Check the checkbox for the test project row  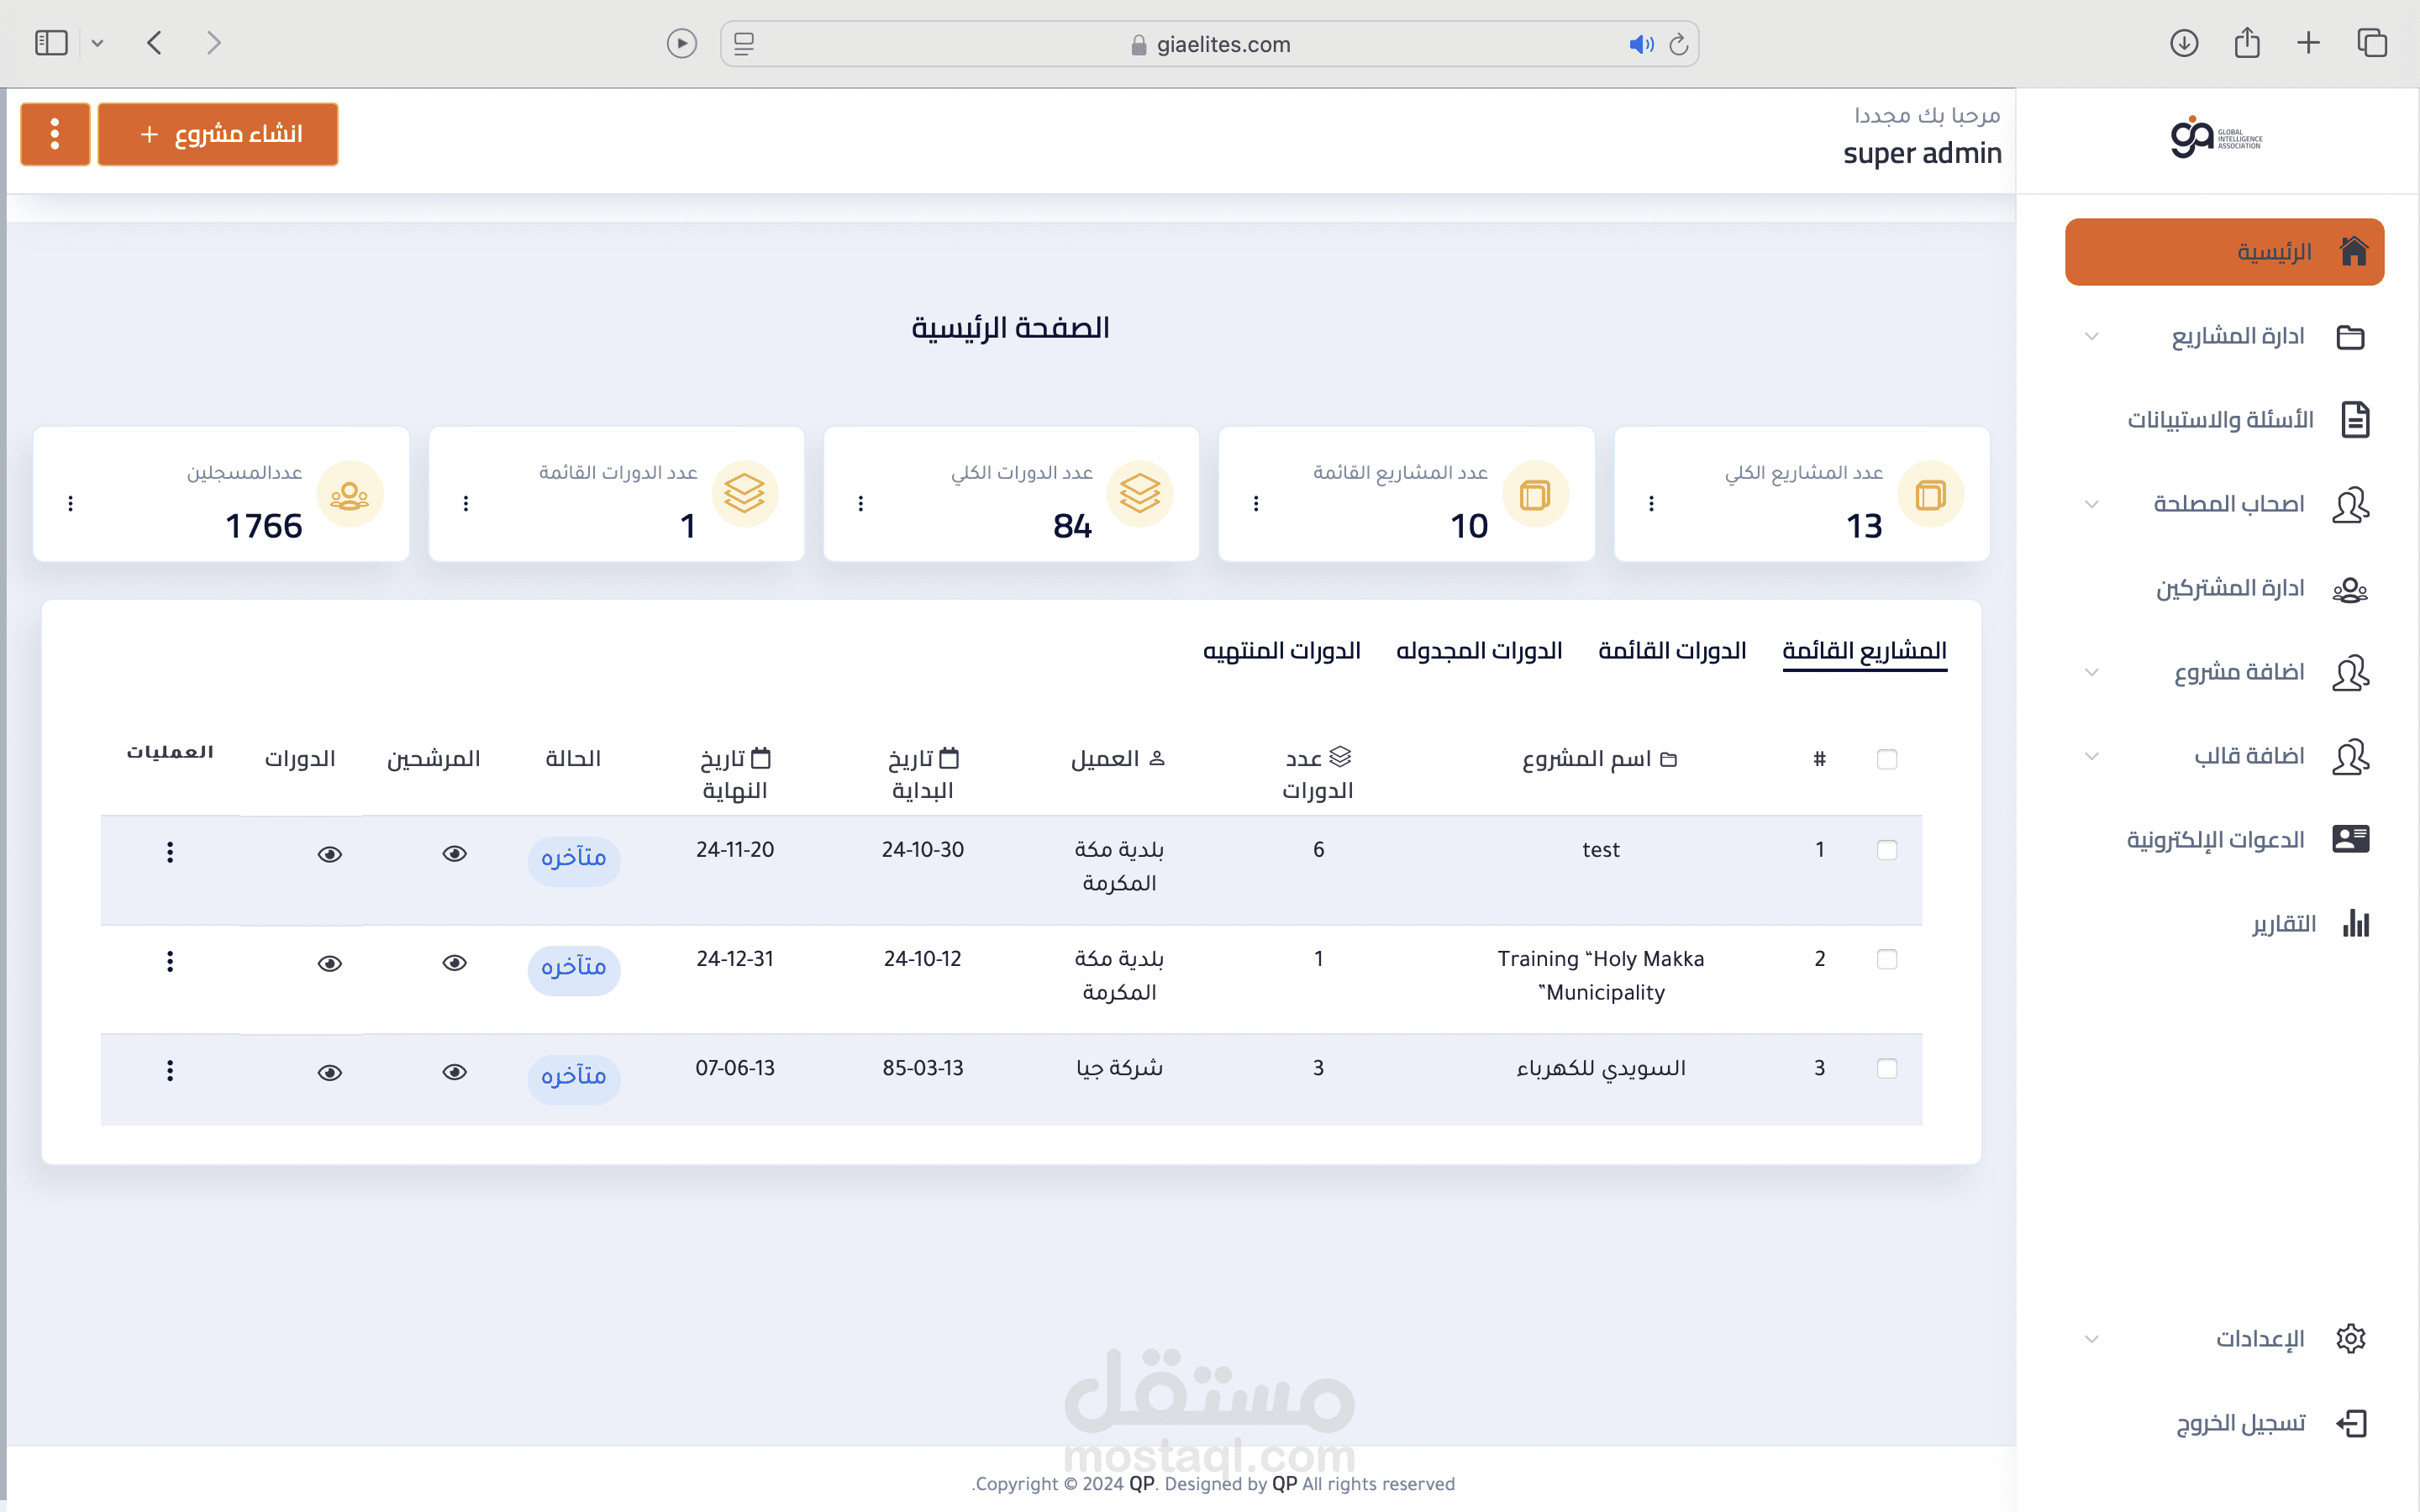(1888, 849)
